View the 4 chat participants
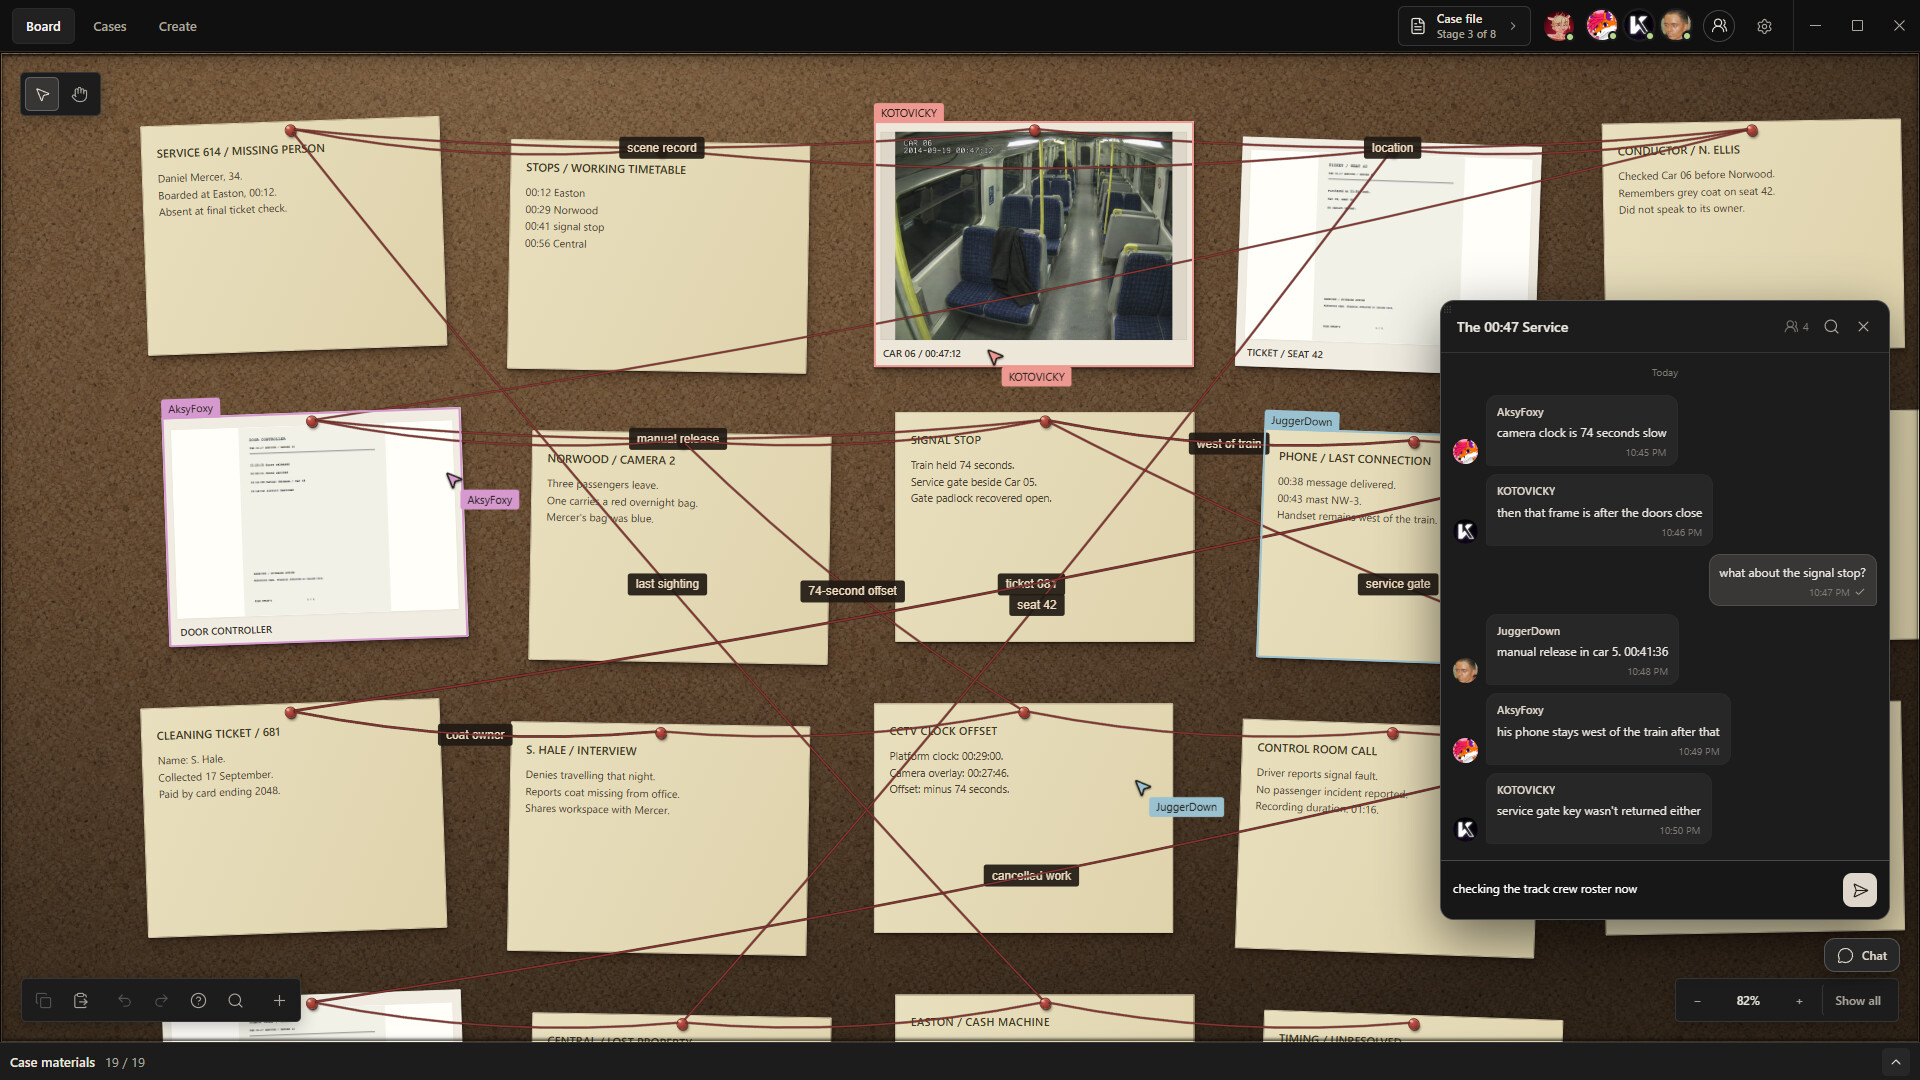The image size is (1920, 1080). pos(1796,327)
